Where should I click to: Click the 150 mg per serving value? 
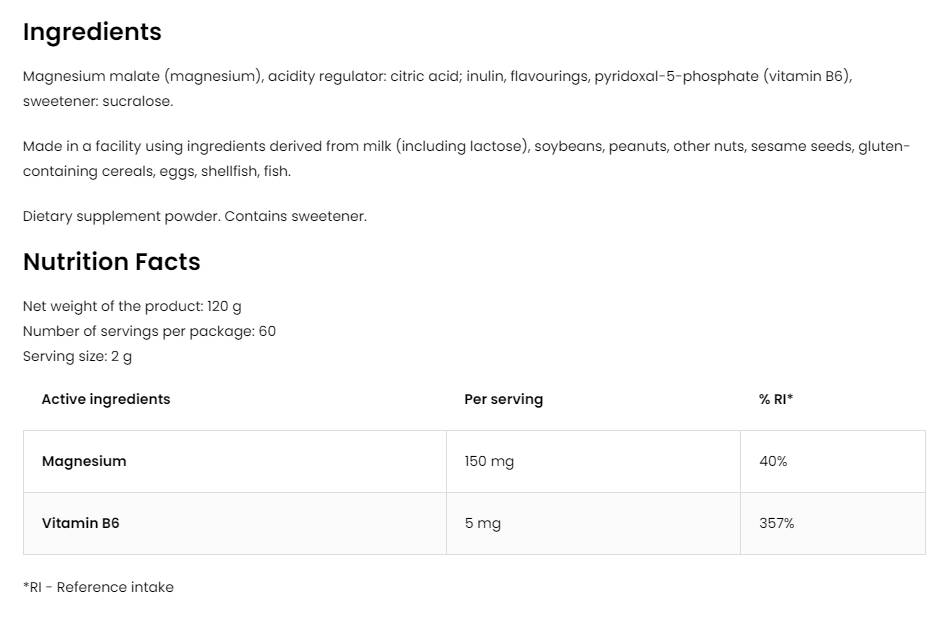coord(489,461)
